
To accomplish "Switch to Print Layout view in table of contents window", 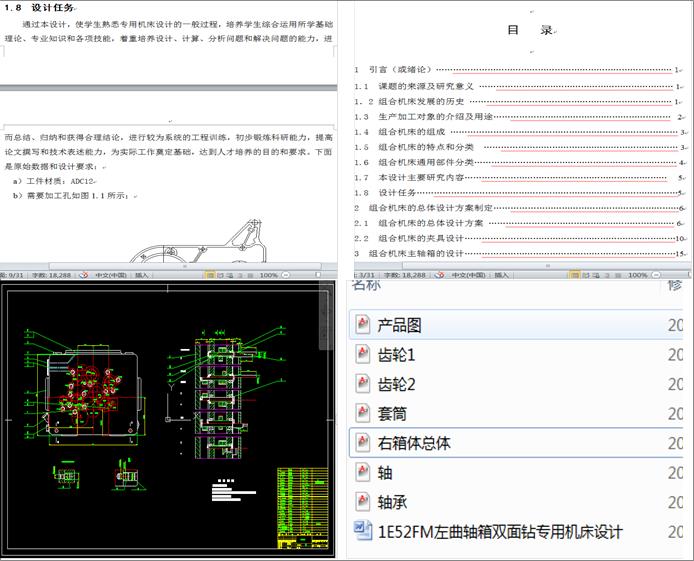I will pyautogui.click(x=574, y=275).
